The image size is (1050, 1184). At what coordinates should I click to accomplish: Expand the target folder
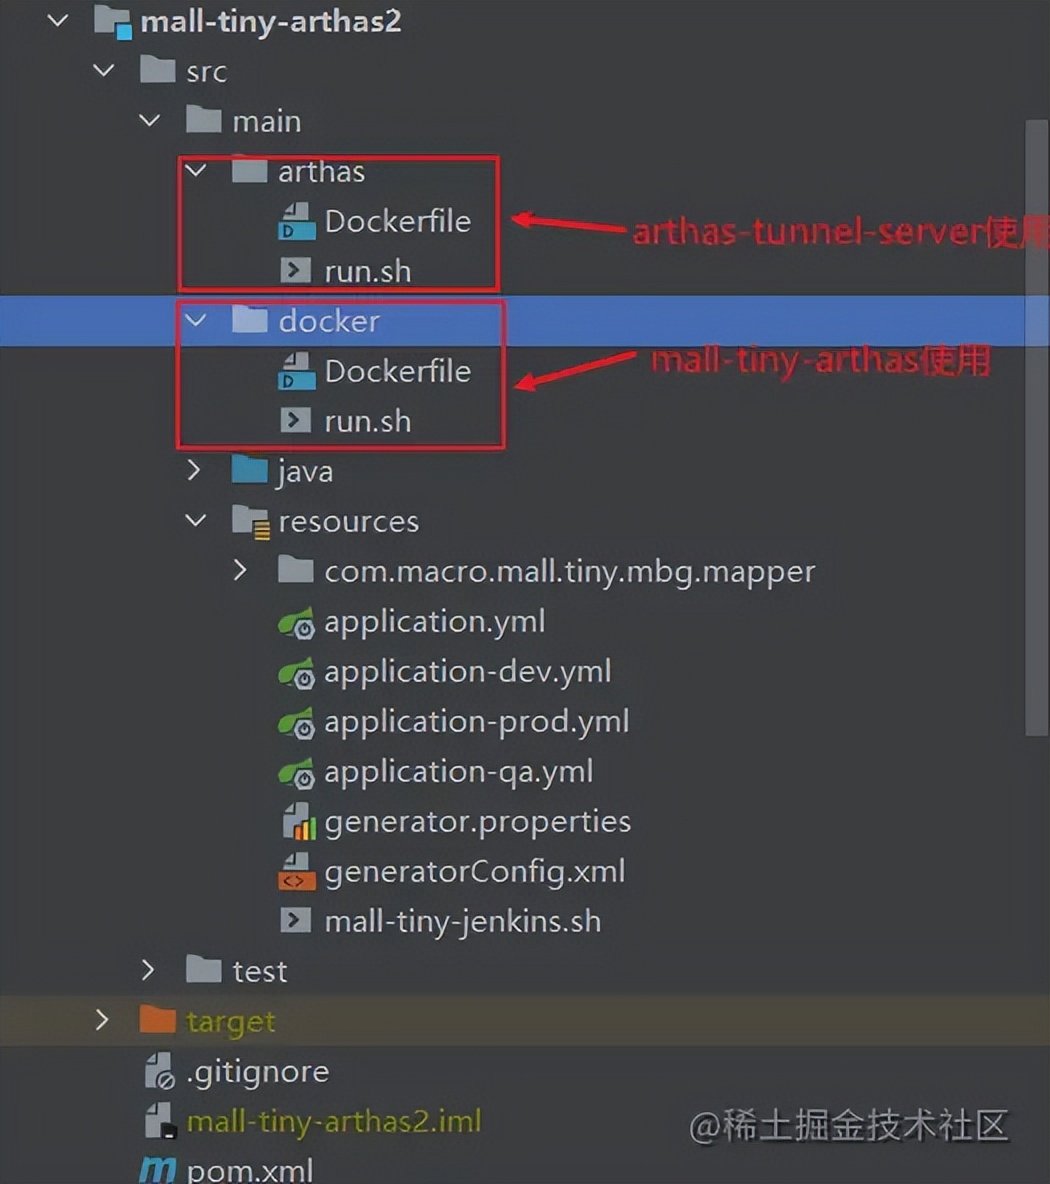pos(102,1020)
